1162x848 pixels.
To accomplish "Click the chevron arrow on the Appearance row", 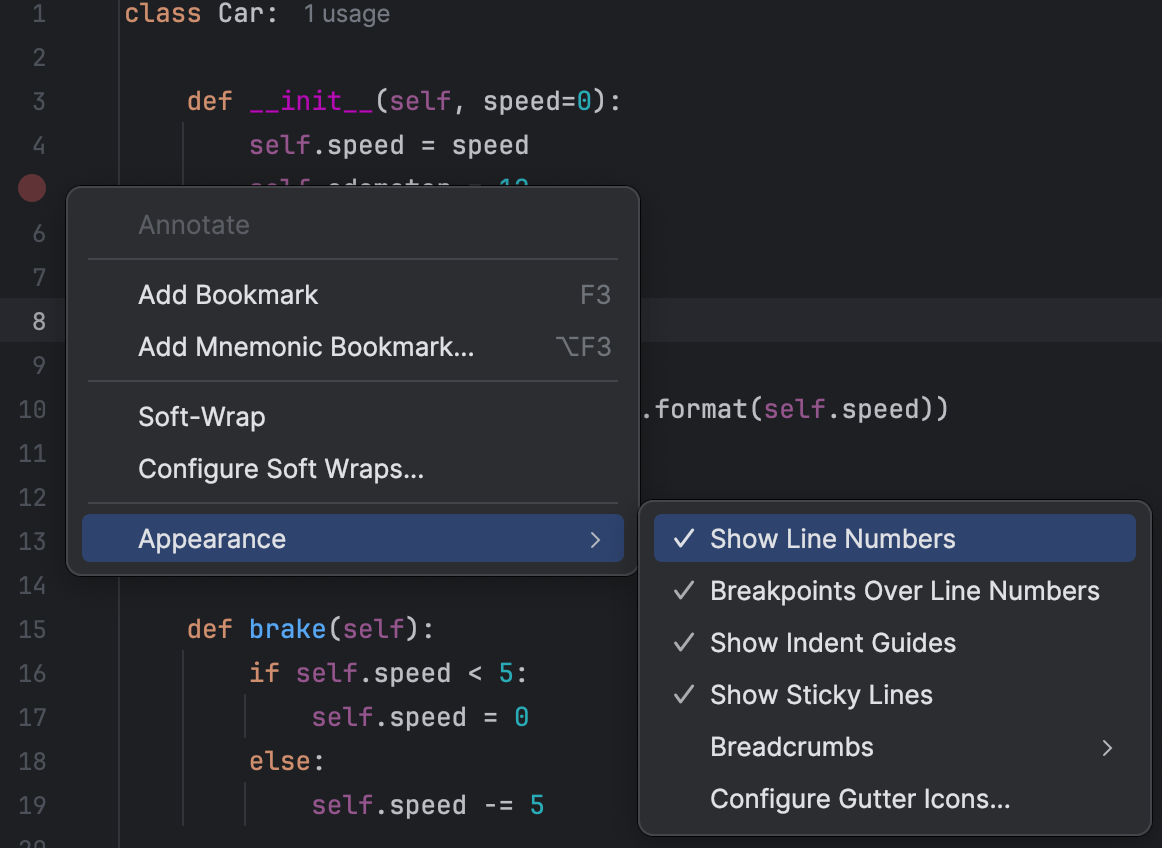I will coord(596,538).
